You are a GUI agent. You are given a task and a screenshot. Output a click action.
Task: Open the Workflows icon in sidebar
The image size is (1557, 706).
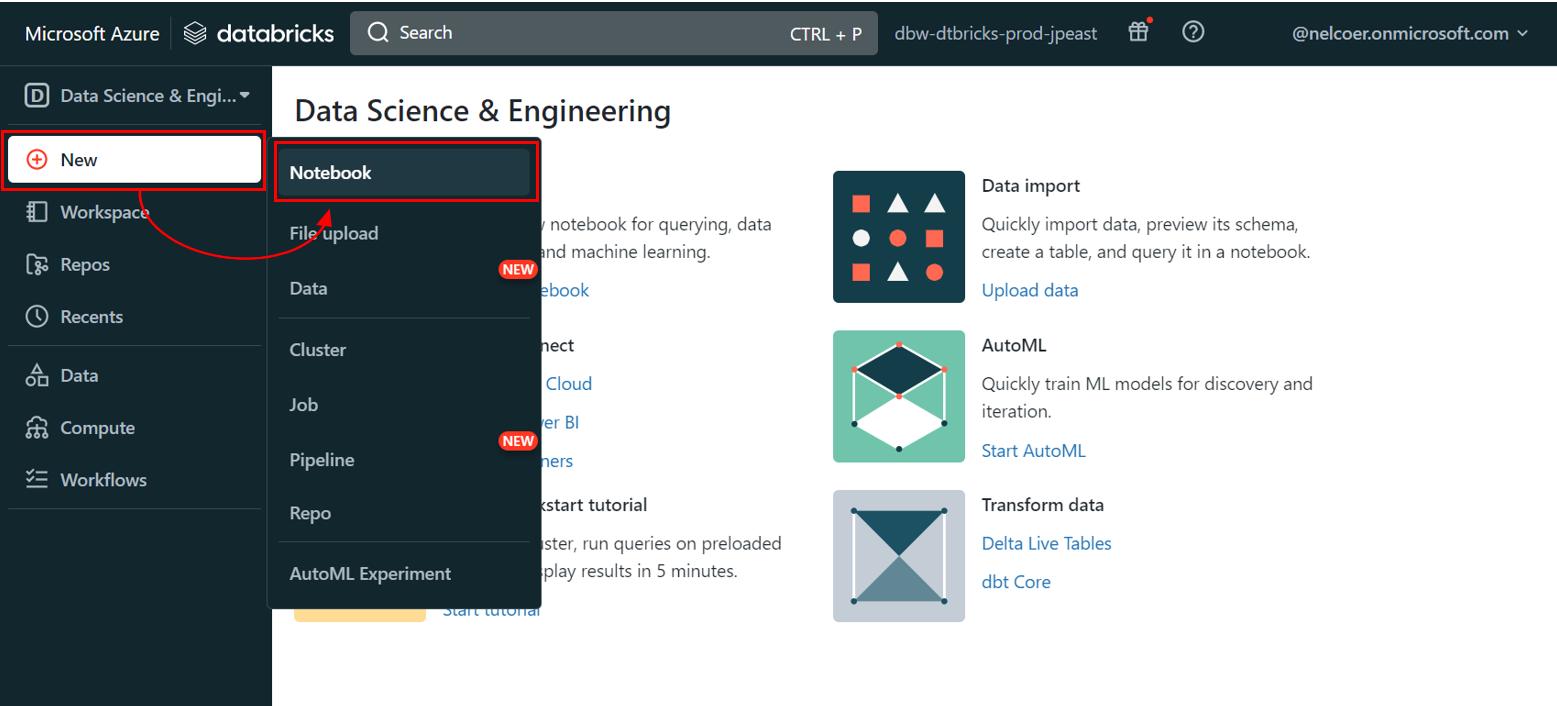tap(37, 480)
